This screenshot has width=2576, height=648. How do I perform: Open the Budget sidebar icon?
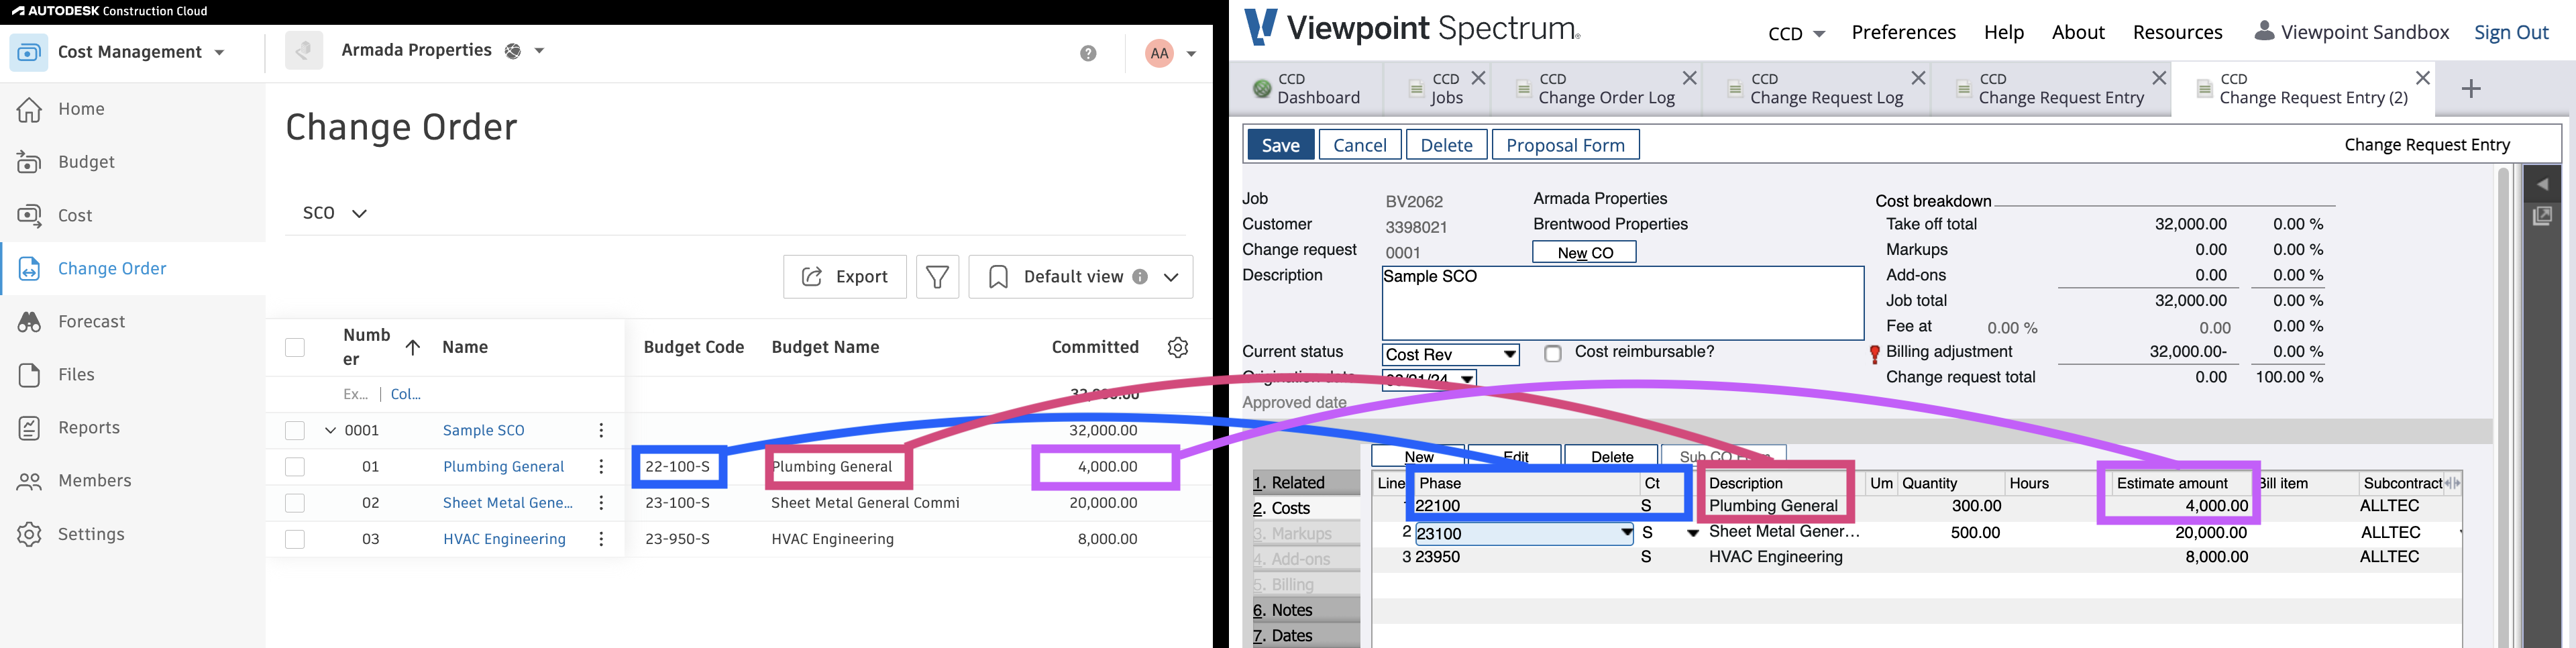30,162
